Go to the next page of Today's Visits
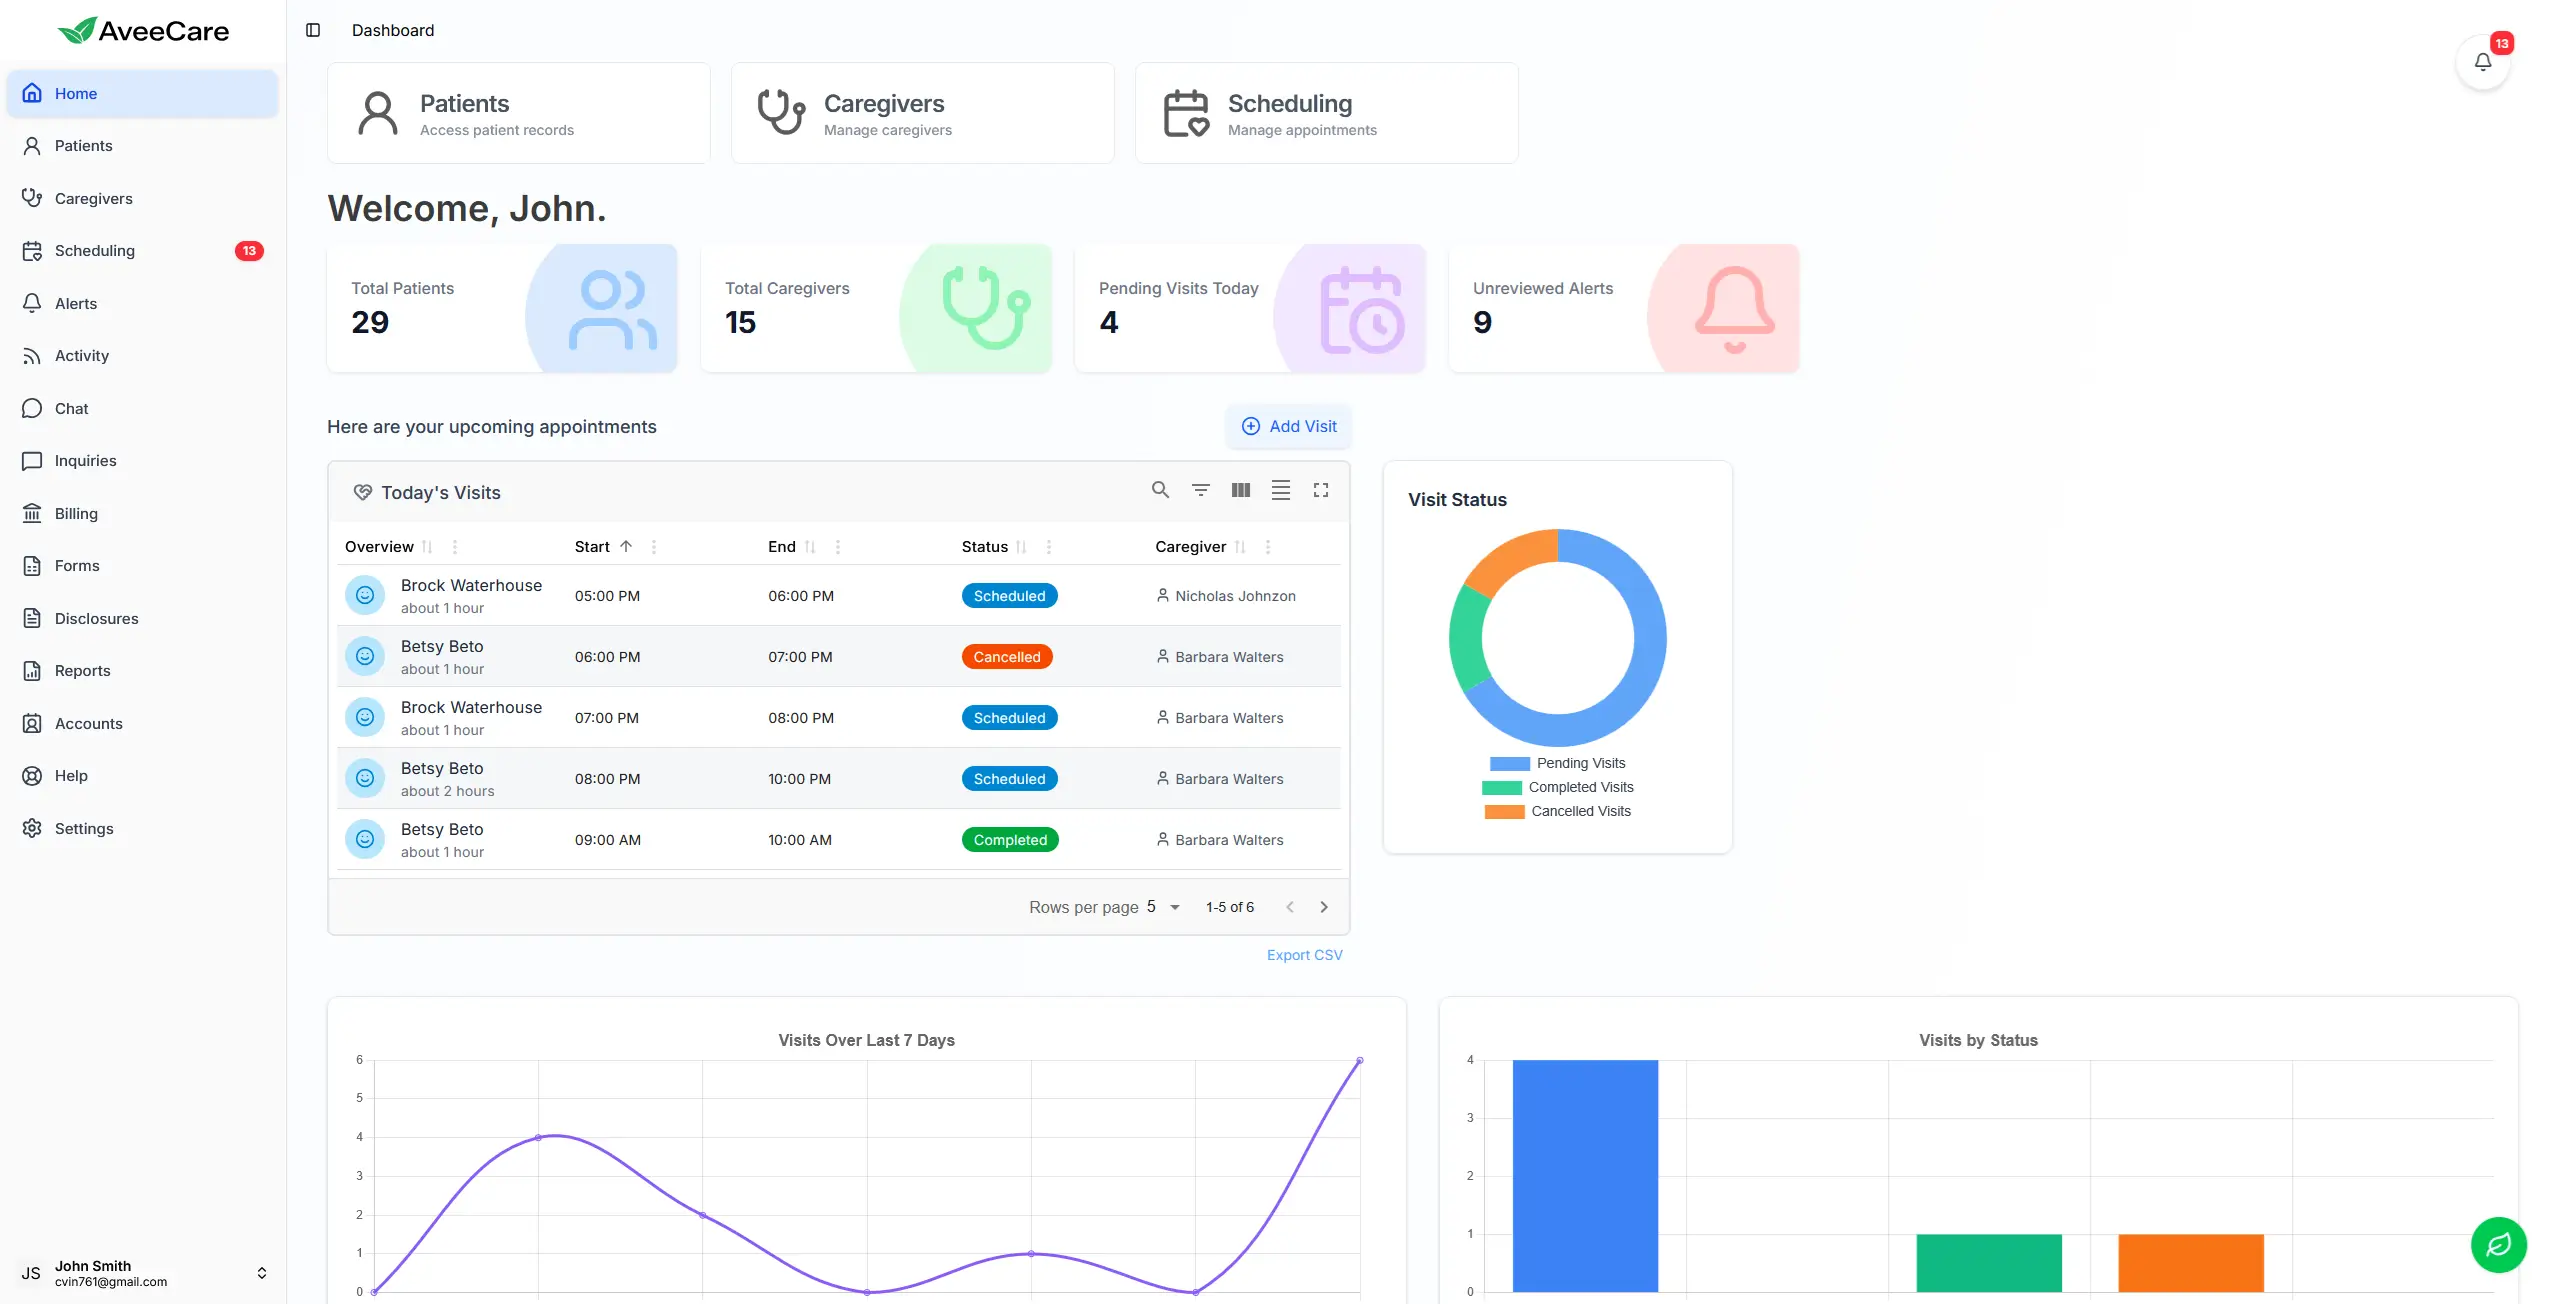Screen dimensions: 2558x1304 pyautogui.click(x=1324, y=907)
